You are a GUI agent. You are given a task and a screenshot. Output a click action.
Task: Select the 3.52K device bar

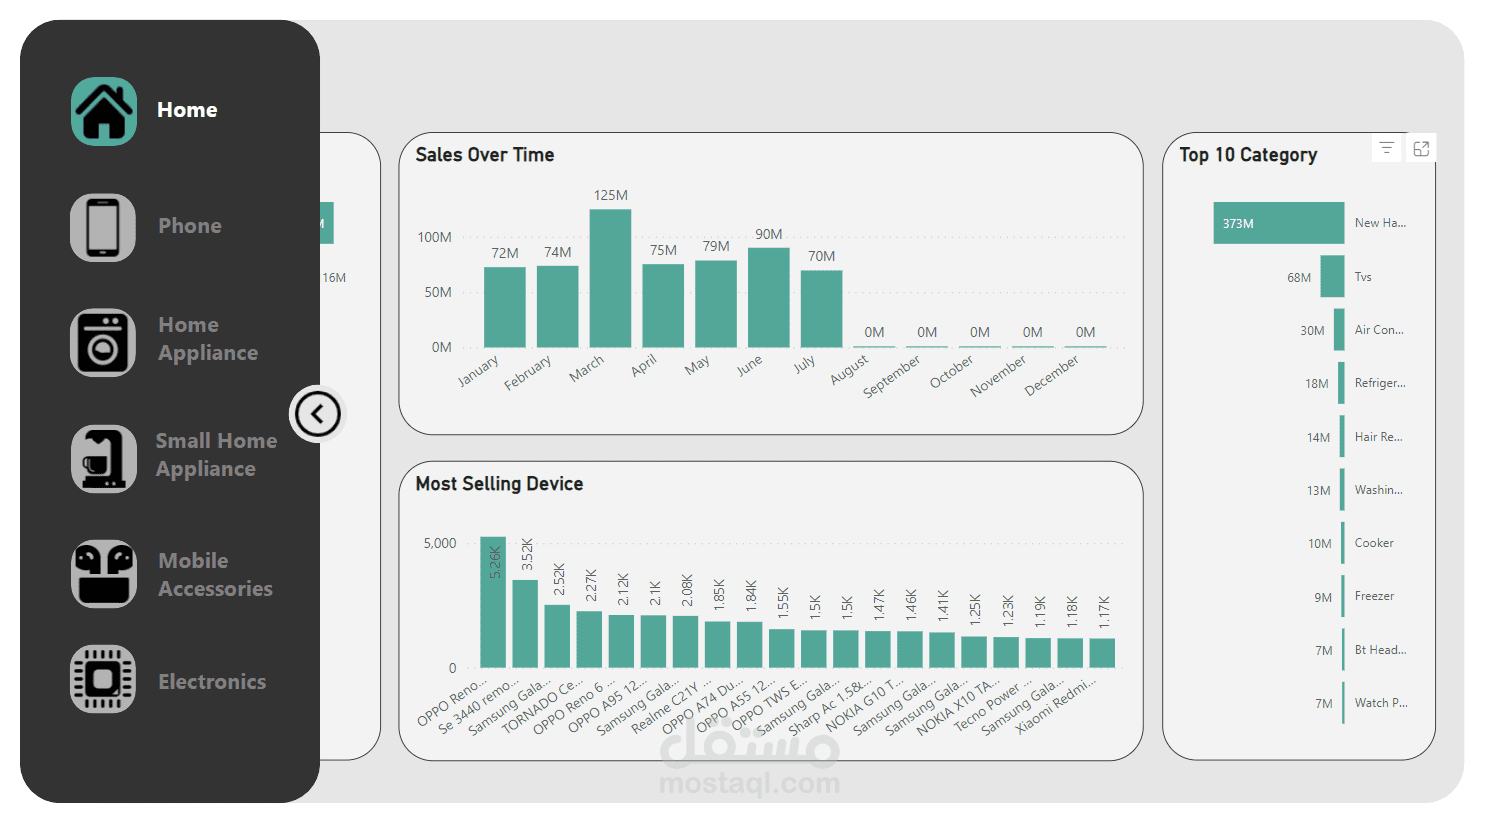click(x=525, y=624)
